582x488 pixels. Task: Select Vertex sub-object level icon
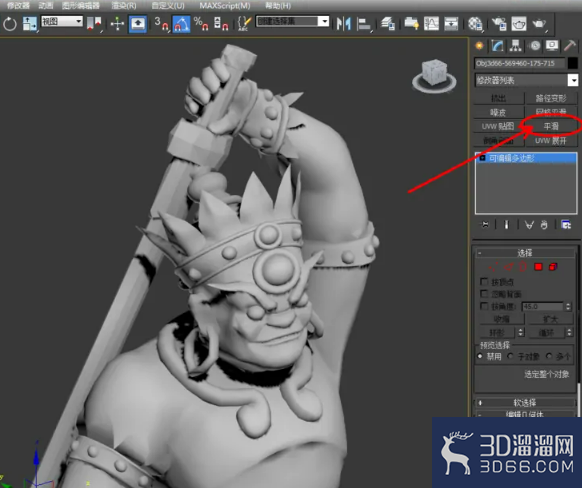point(494,267)
